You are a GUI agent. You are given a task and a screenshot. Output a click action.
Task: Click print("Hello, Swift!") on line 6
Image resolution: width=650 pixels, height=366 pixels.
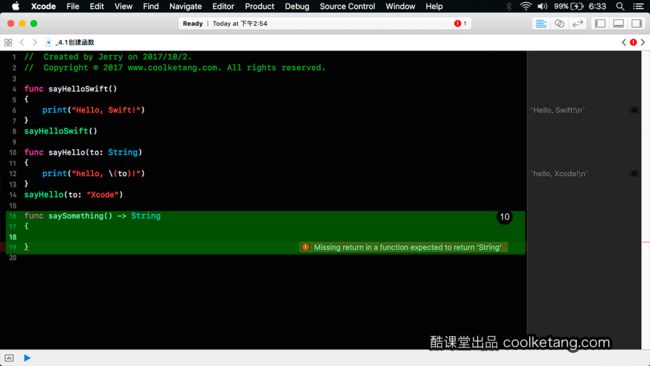(x=93, y=110)
